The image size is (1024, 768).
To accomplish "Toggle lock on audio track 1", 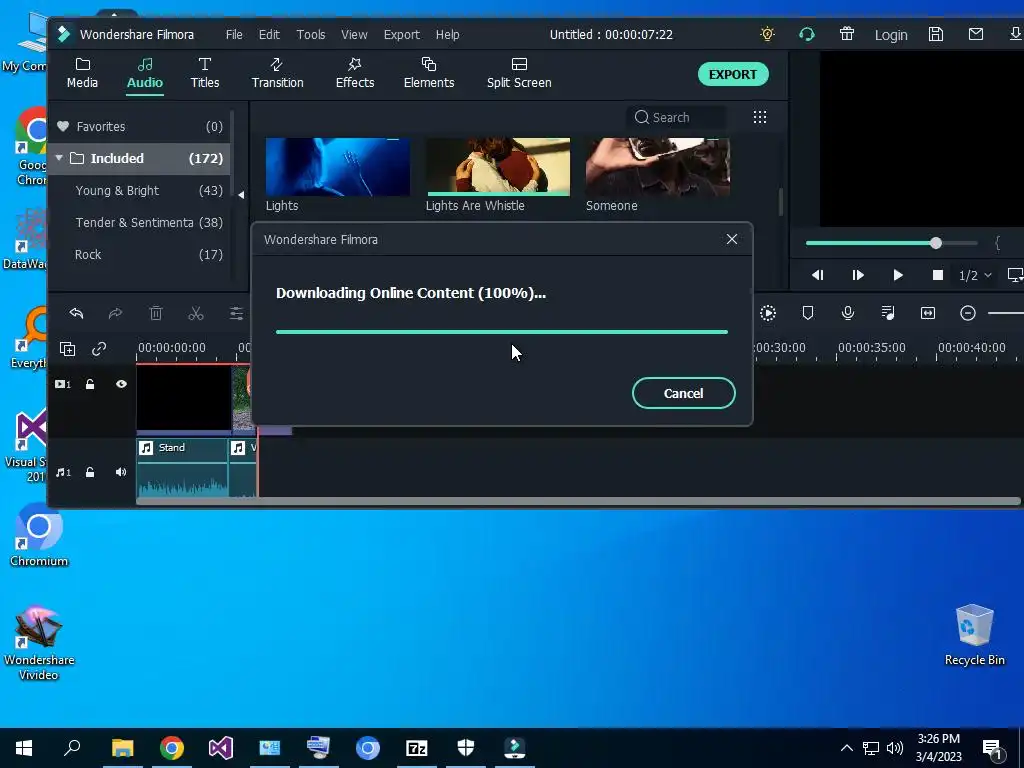I will point(90,472).
